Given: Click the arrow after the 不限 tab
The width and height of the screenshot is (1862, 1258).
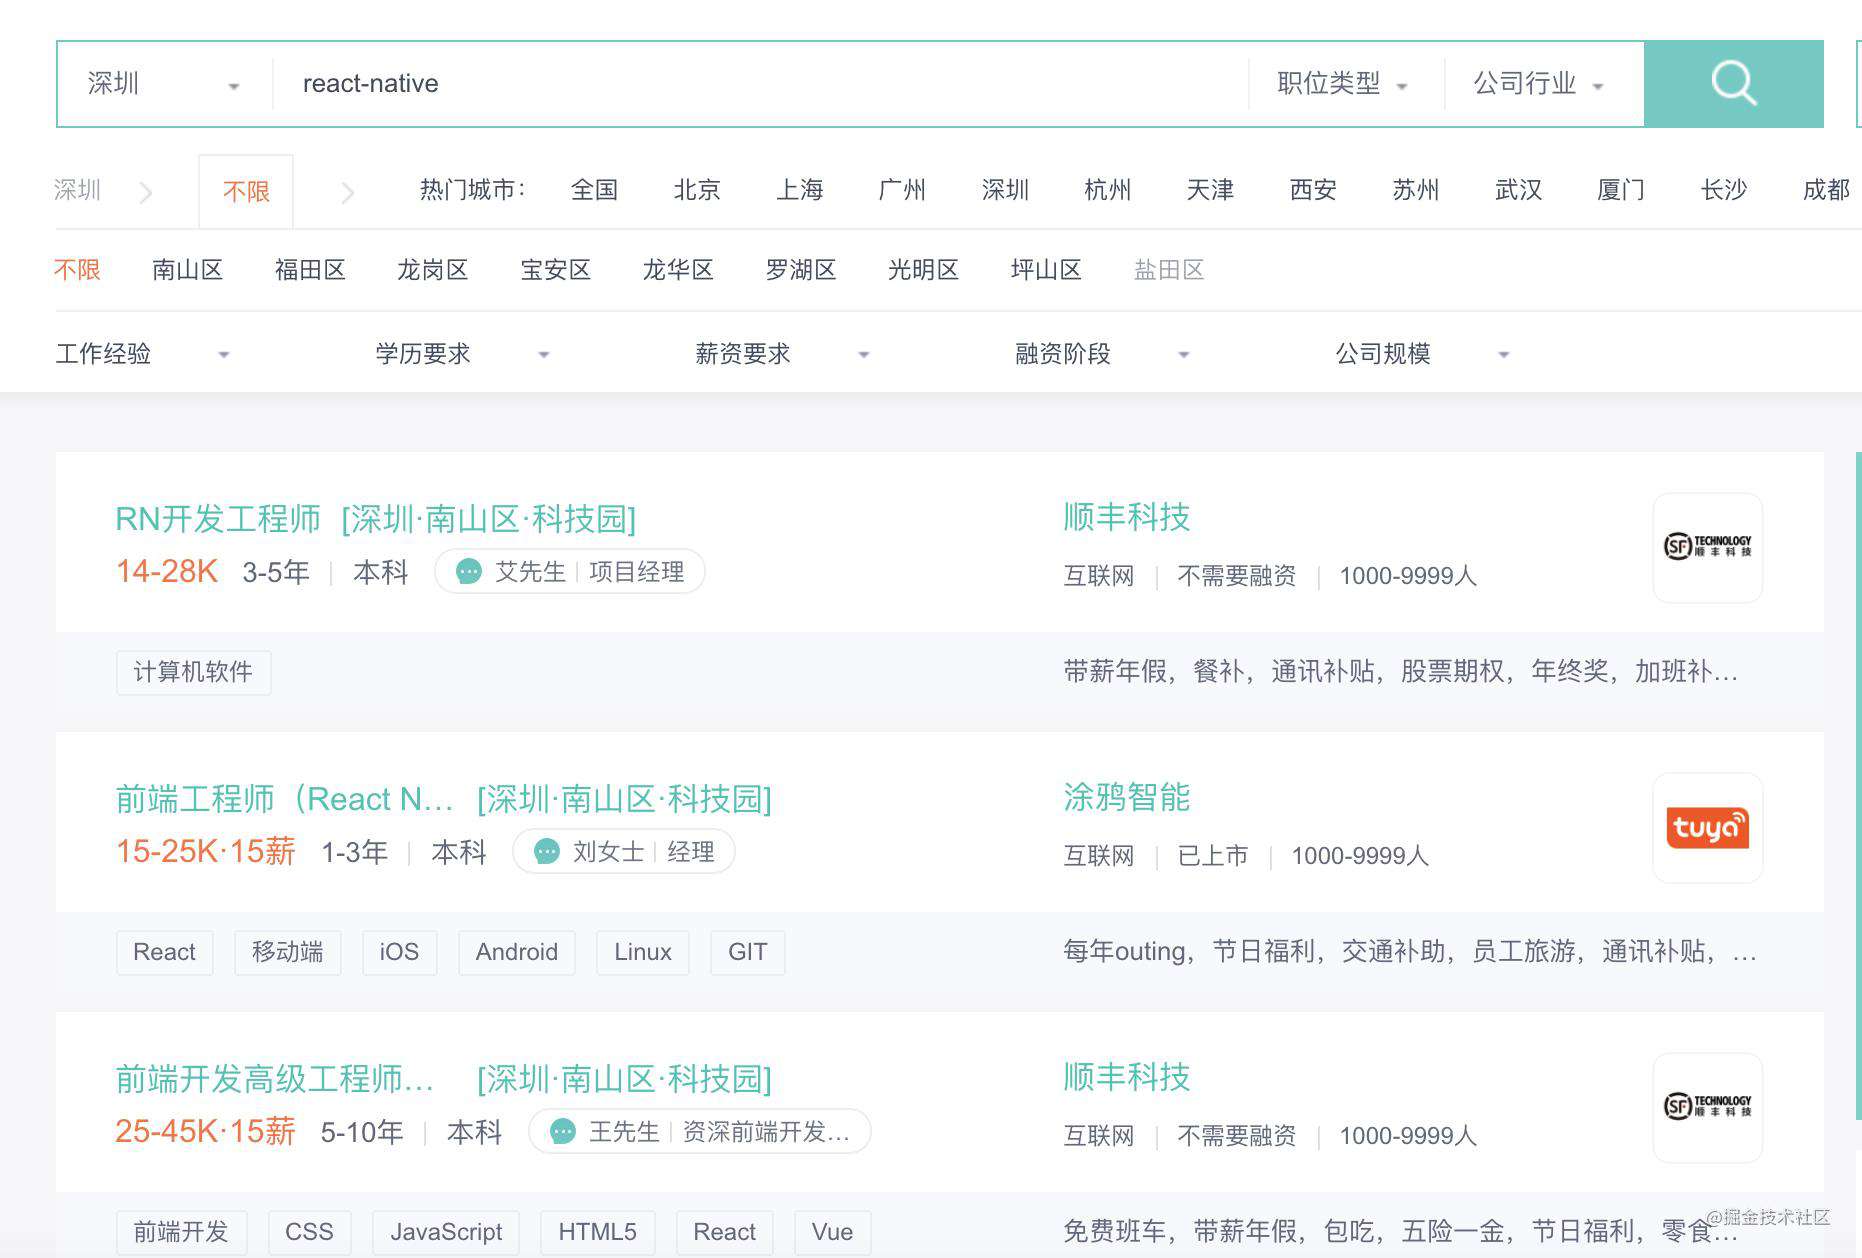Looking at the screenshot, I should click(x=347, y=192).
